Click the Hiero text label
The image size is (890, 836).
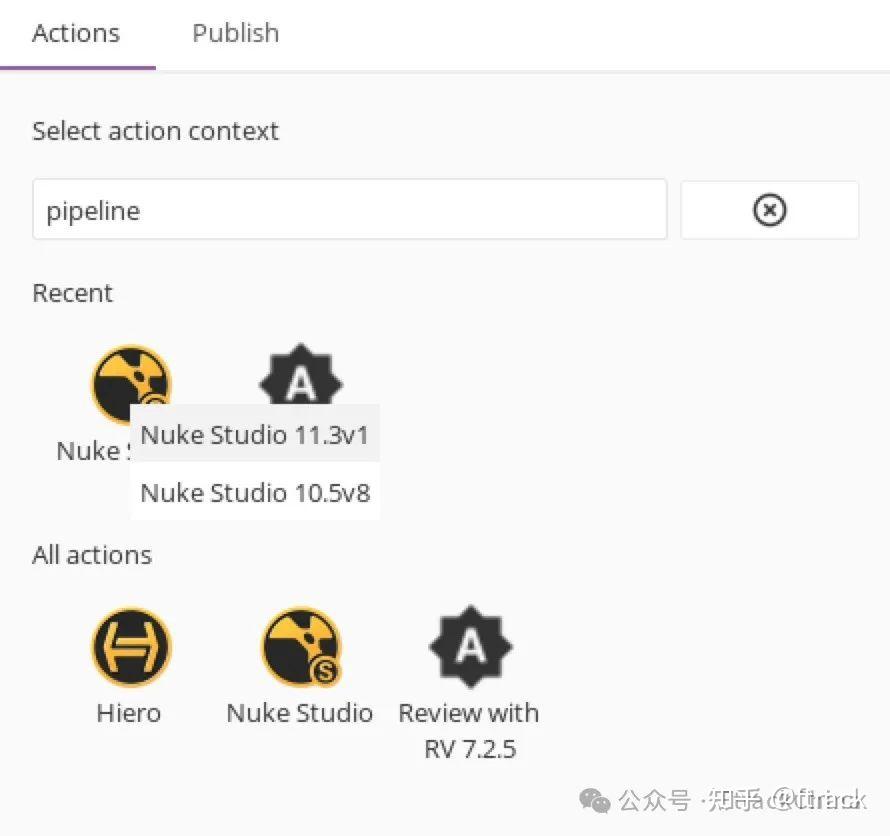click(x=129, y=713)
